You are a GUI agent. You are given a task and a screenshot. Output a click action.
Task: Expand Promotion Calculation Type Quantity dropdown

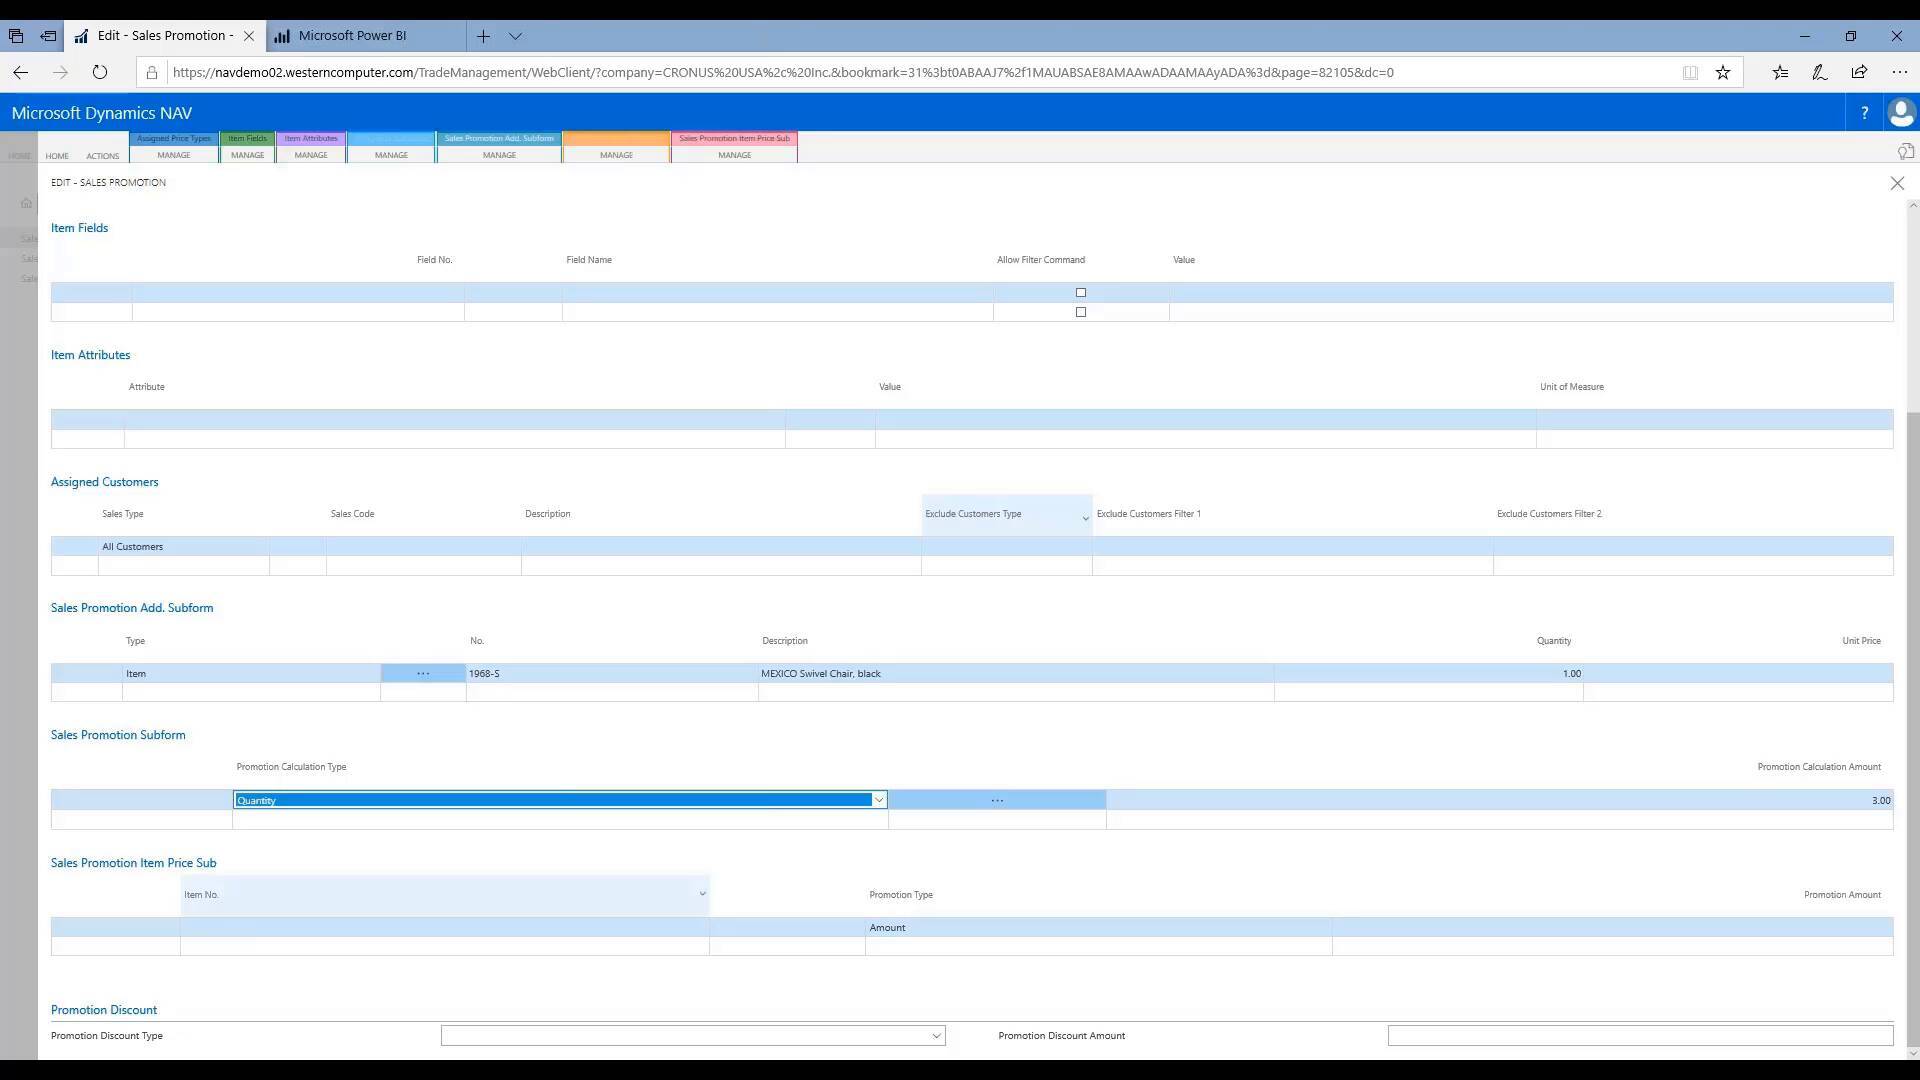[x=878, y=800]
